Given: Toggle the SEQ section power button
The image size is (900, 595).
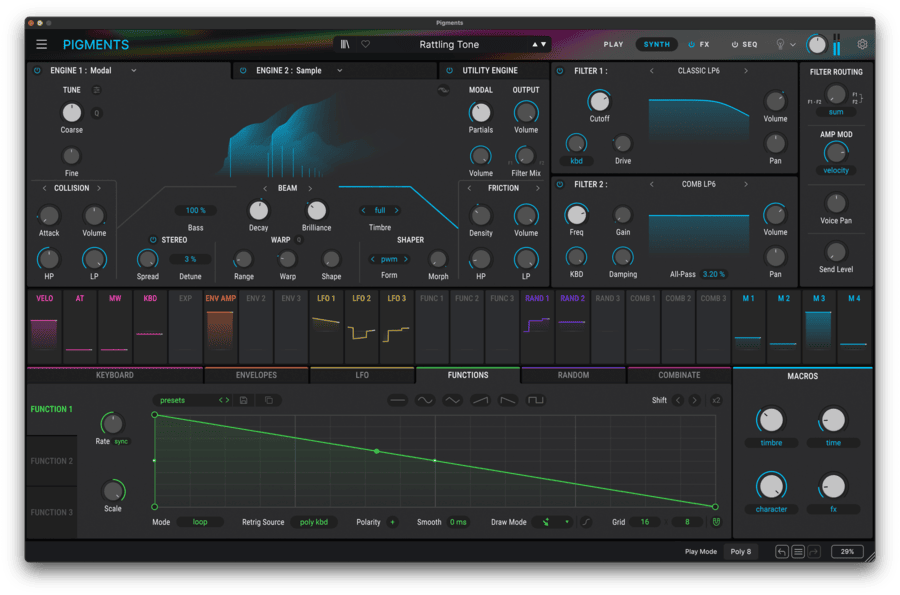Looking at the screenshot, I should (733, 44).
